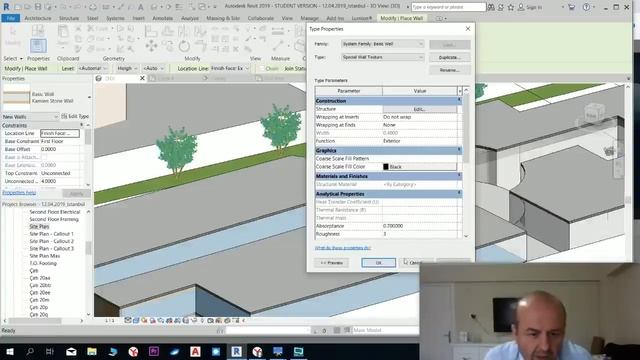Select the Rotate tool in Modify panel
Screen dimensions: 640x360
tap(184, 46)
